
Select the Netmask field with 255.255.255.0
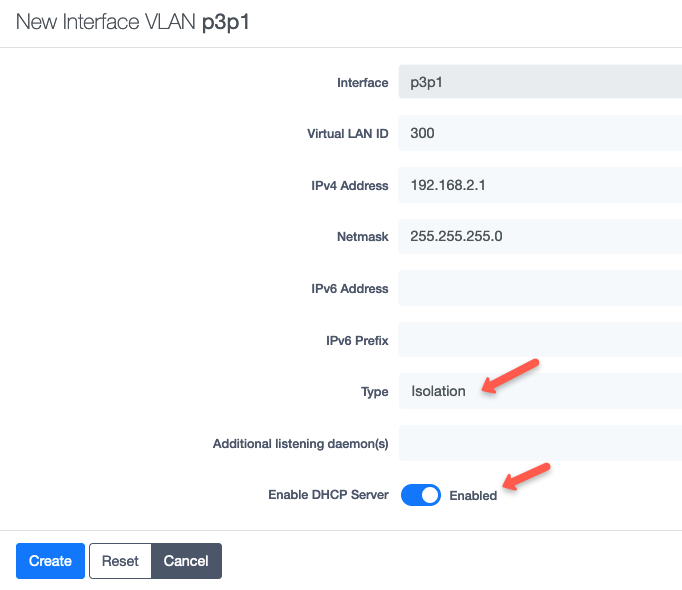(x=540, y=237)
